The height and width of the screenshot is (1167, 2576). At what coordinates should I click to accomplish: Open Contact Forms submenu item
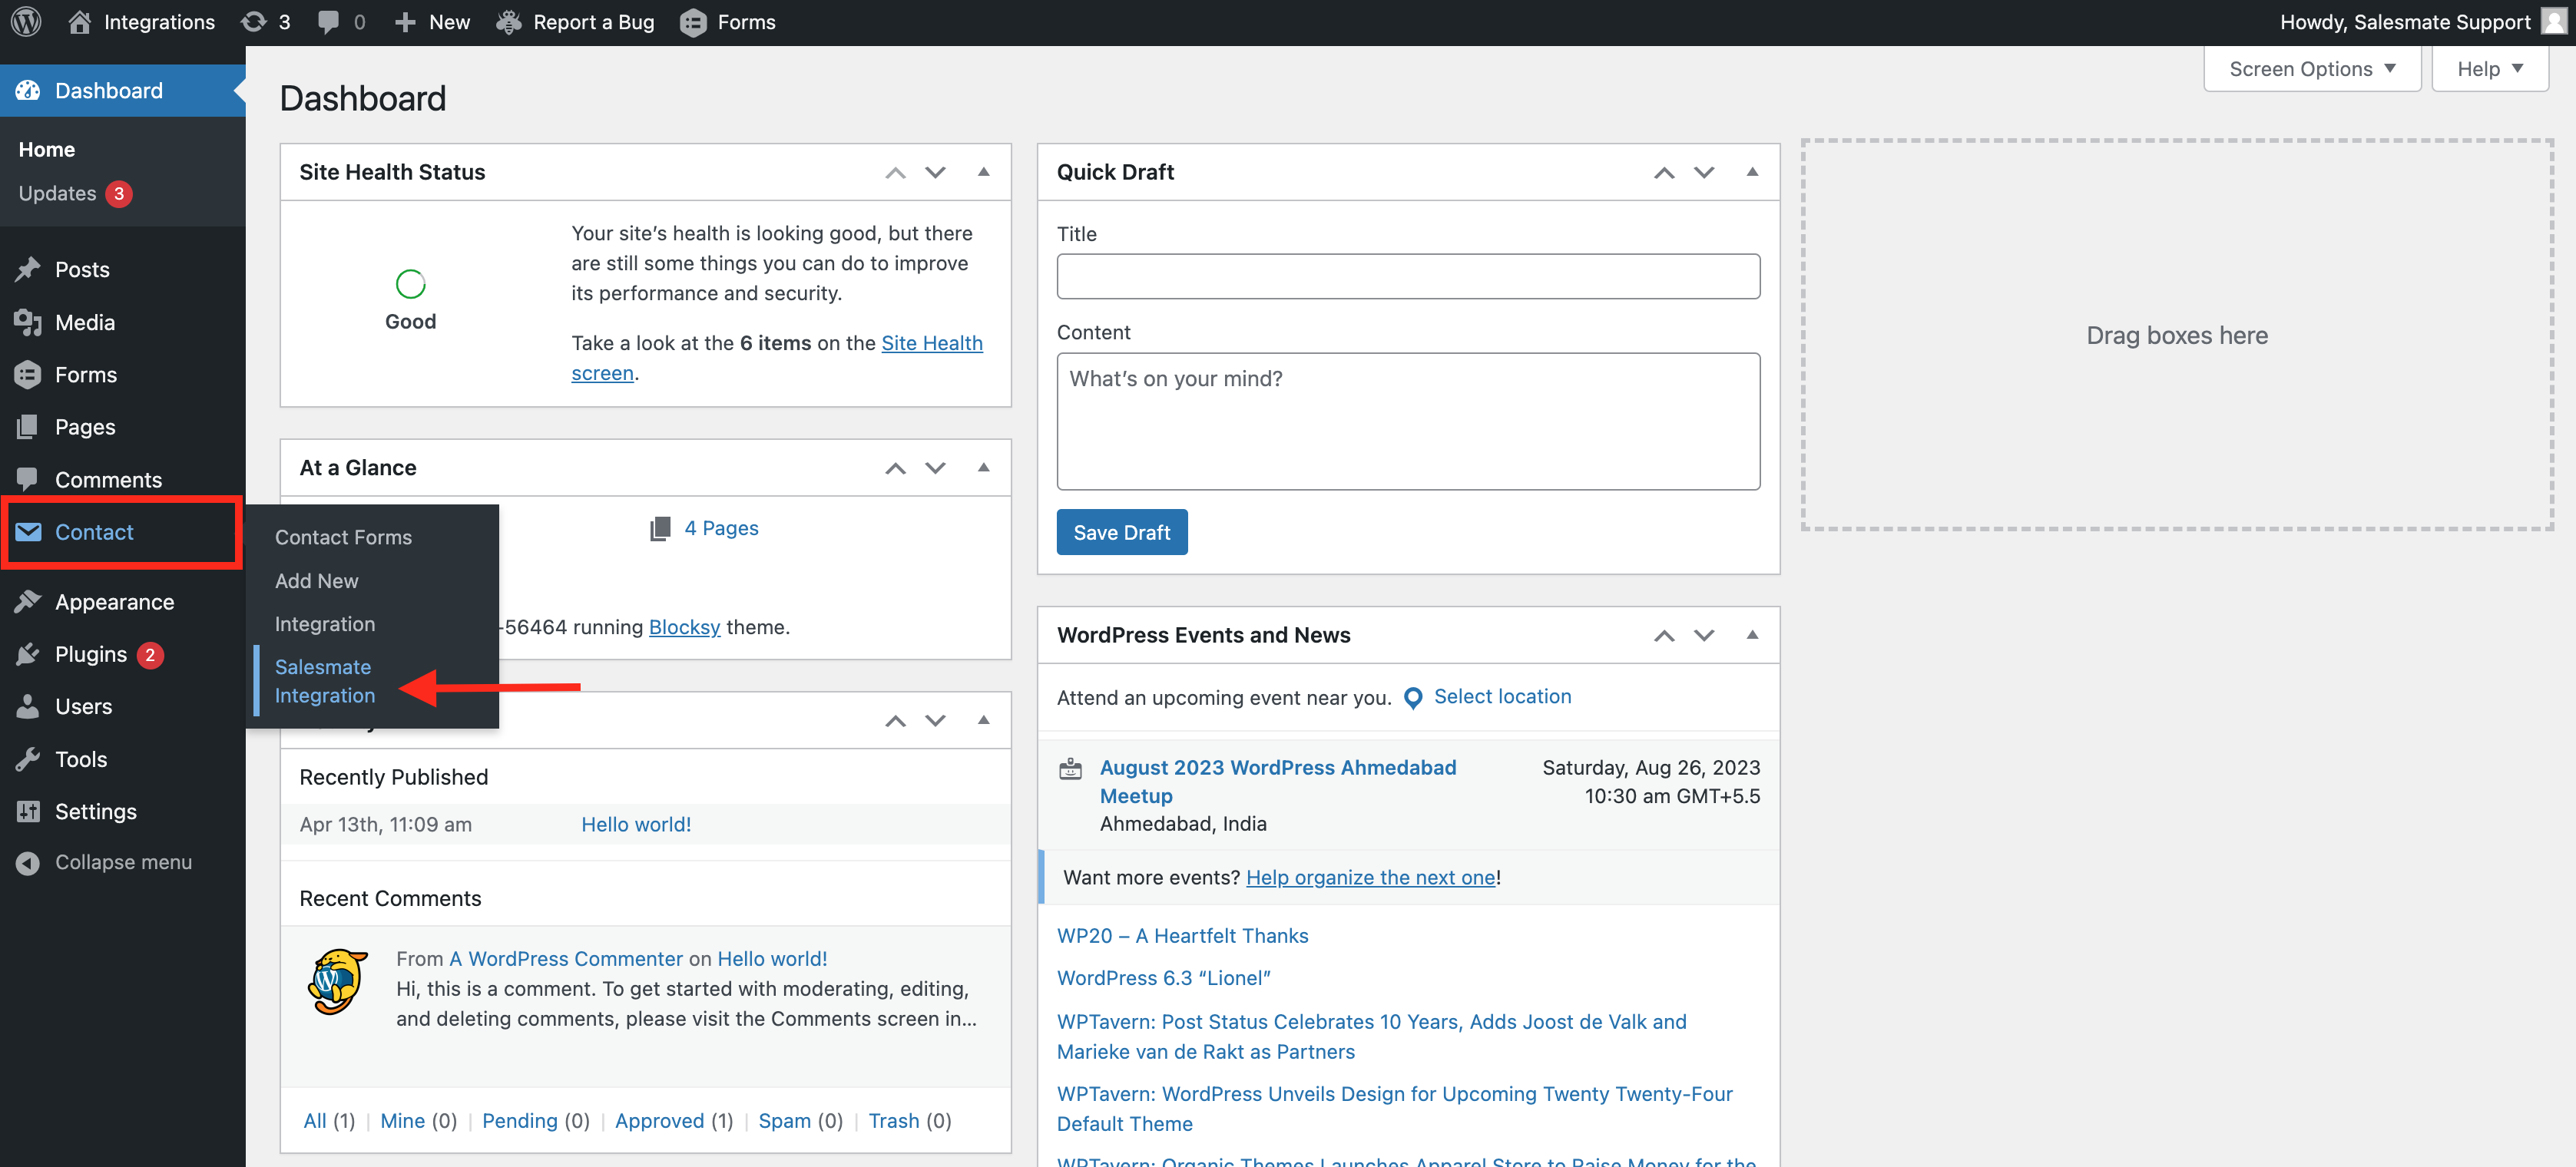[343, 537]
